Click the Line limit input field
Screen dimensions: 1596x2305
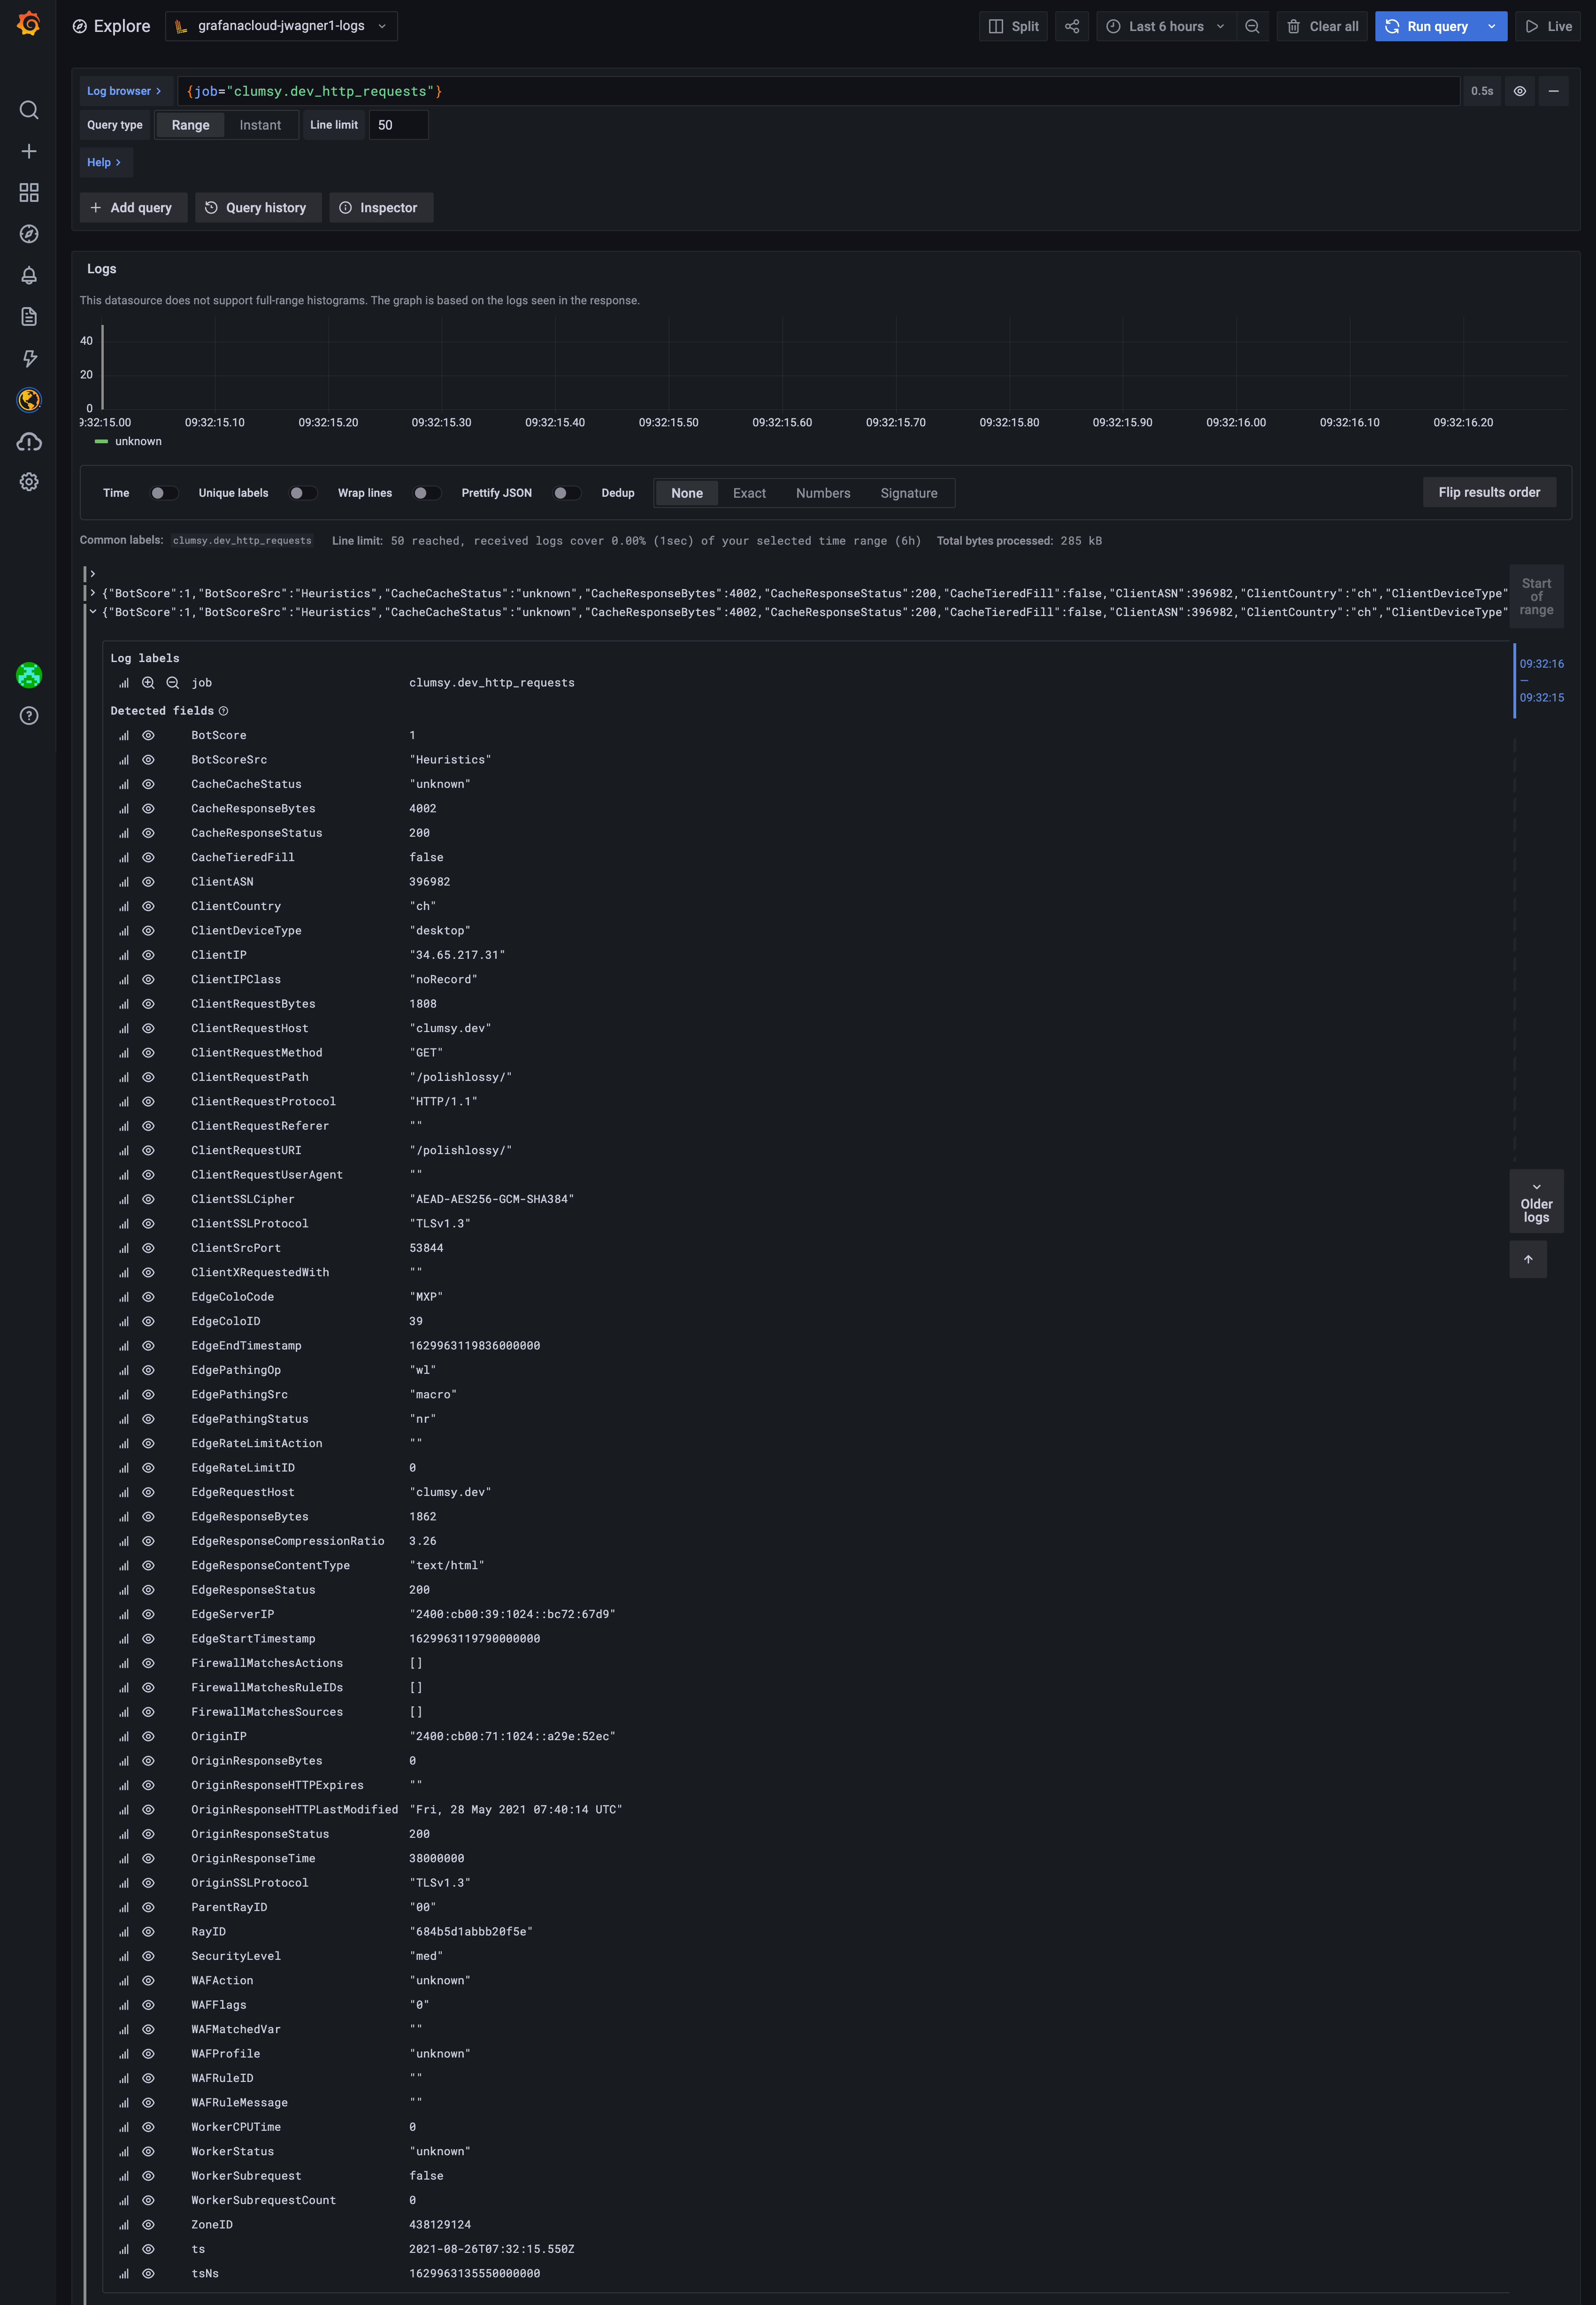(398, 124)
